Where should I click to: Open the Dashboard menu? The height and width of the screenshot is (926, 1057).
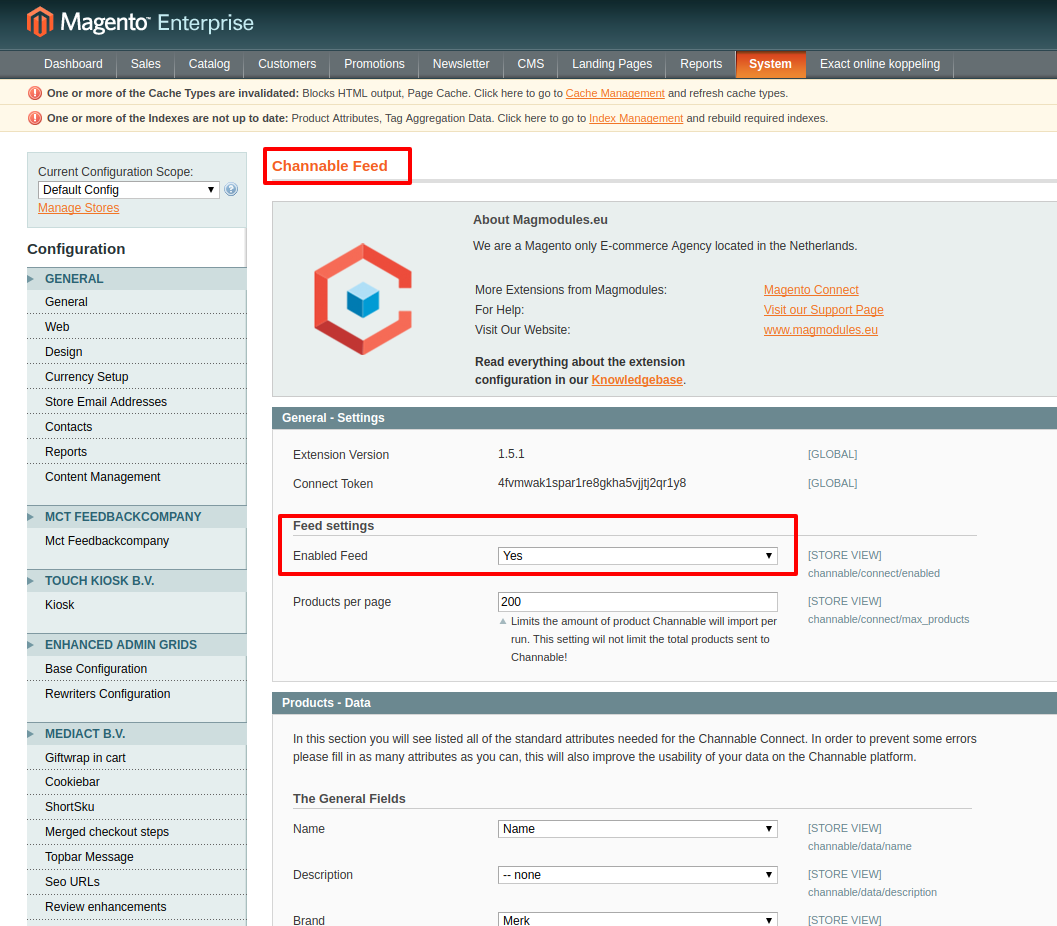73,64
